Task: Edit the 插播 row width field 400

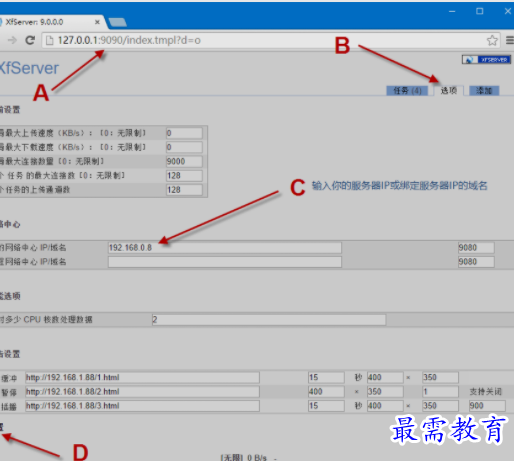Action: point(385,406)
